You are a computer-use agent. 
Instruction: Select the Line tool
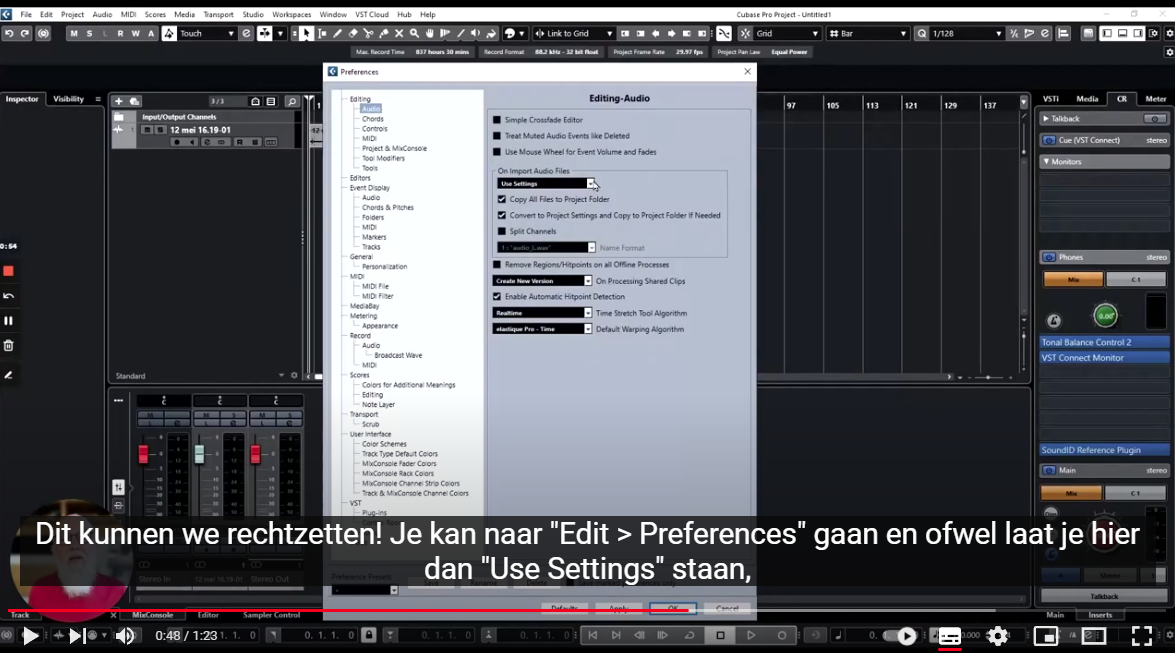tap(460, 33)
